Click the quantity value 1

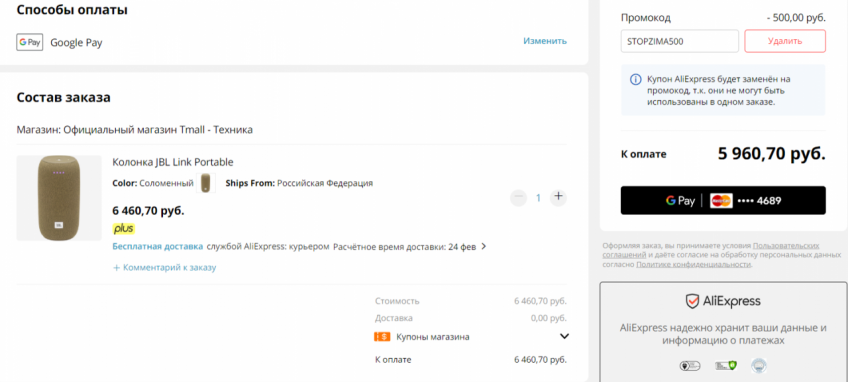[x=538, y=198]
